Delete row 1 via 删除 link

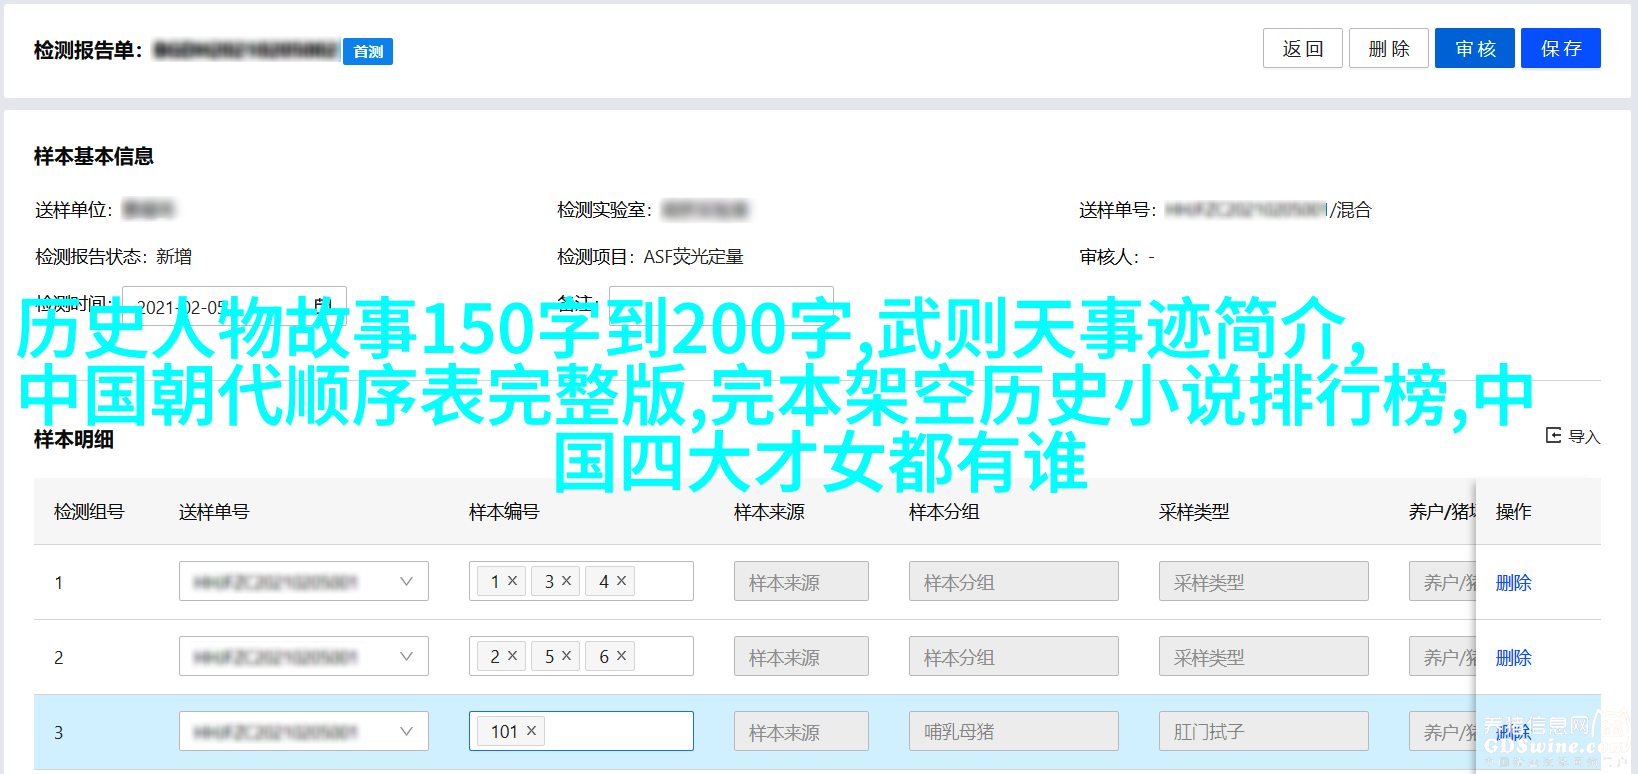(1513, 582)
